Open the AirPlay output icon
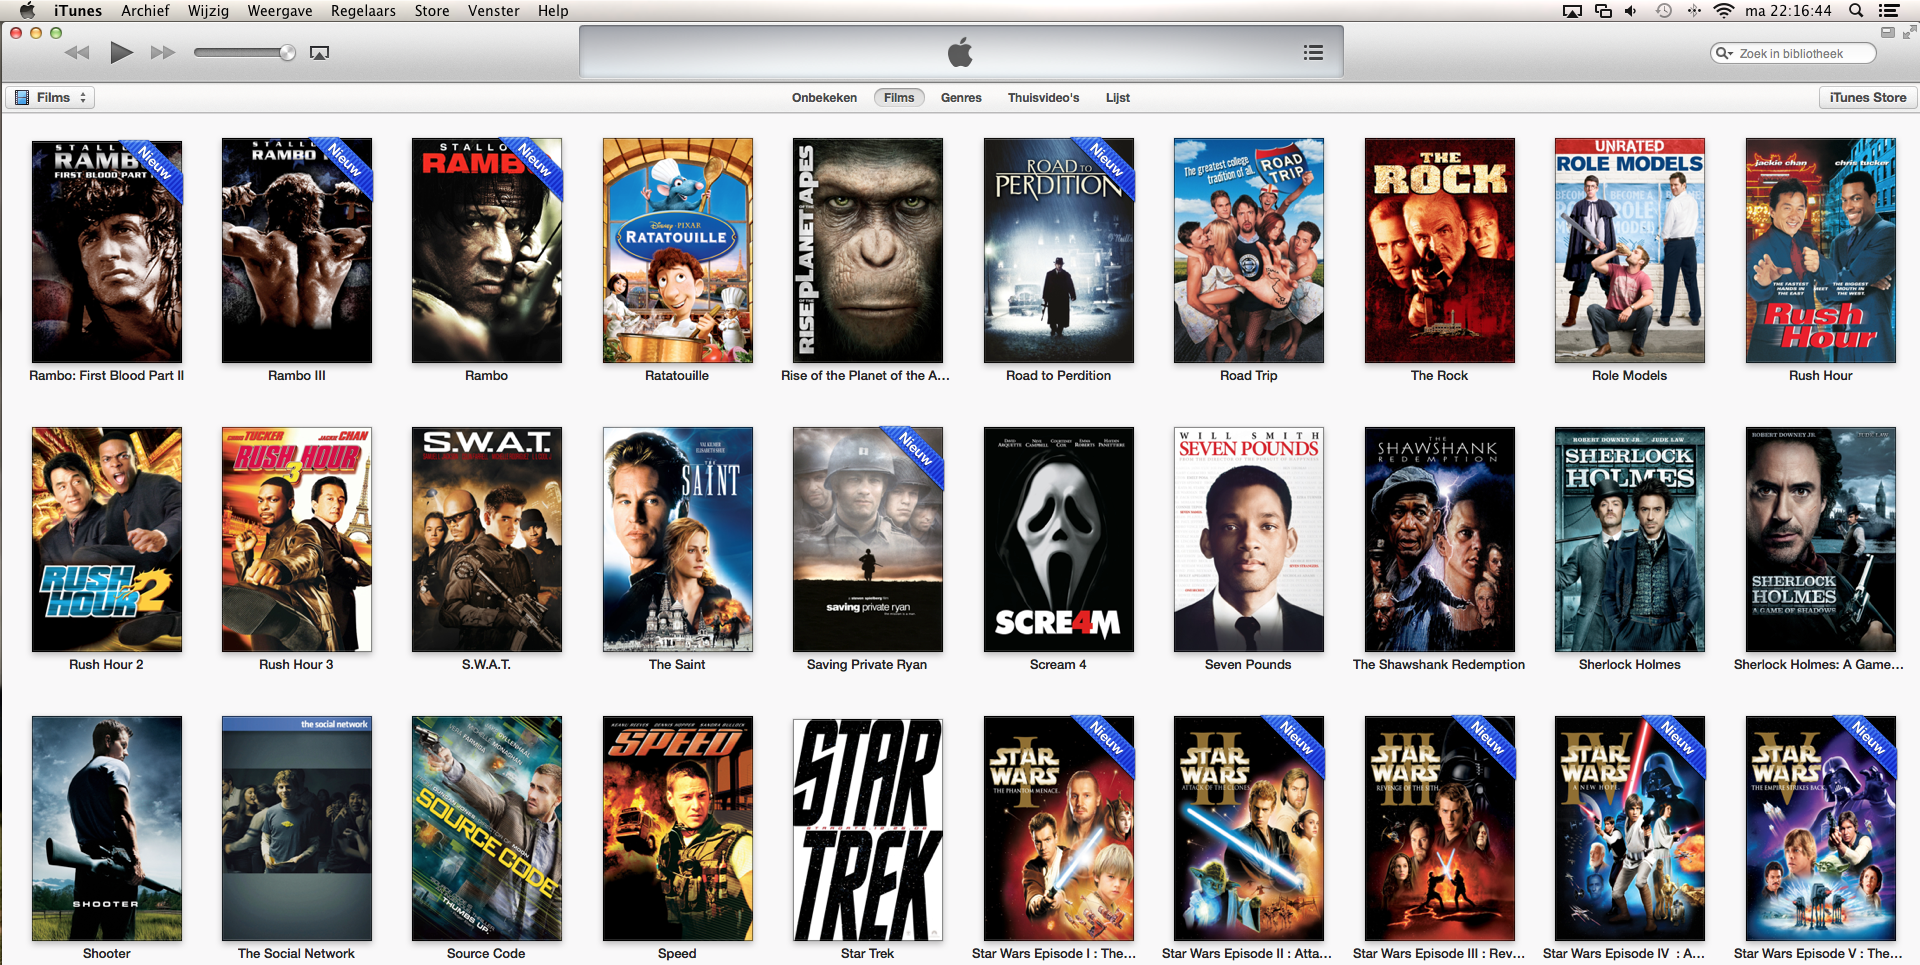 pyautogui.click(x=319, y=53)
